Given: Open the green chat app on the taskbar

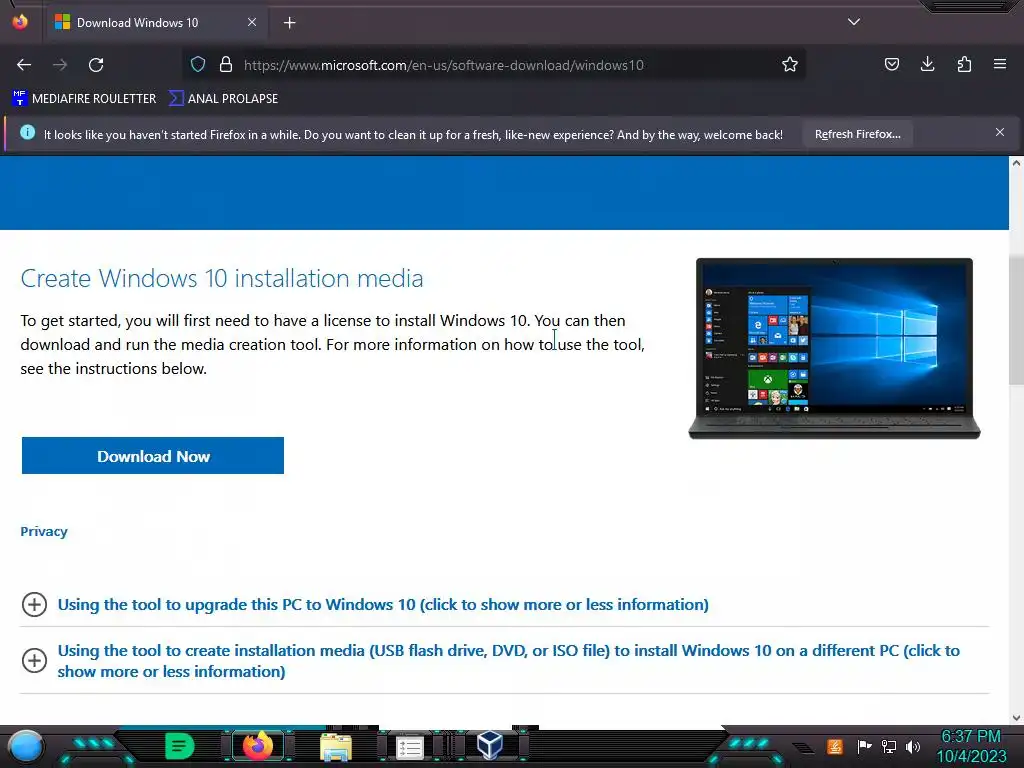Looking at the screenshot, I should point(180,746).
